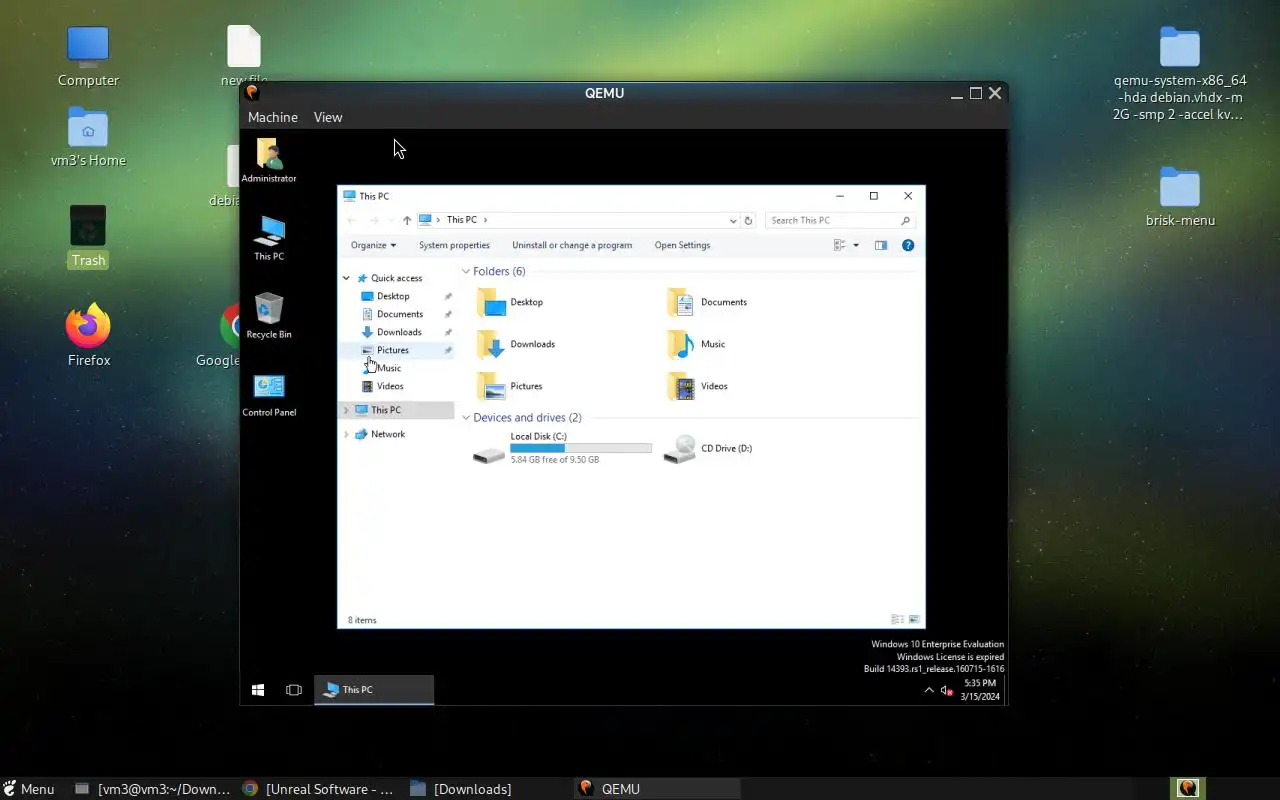Open Task View on the Windows taskbar

[x=294, y=690]
